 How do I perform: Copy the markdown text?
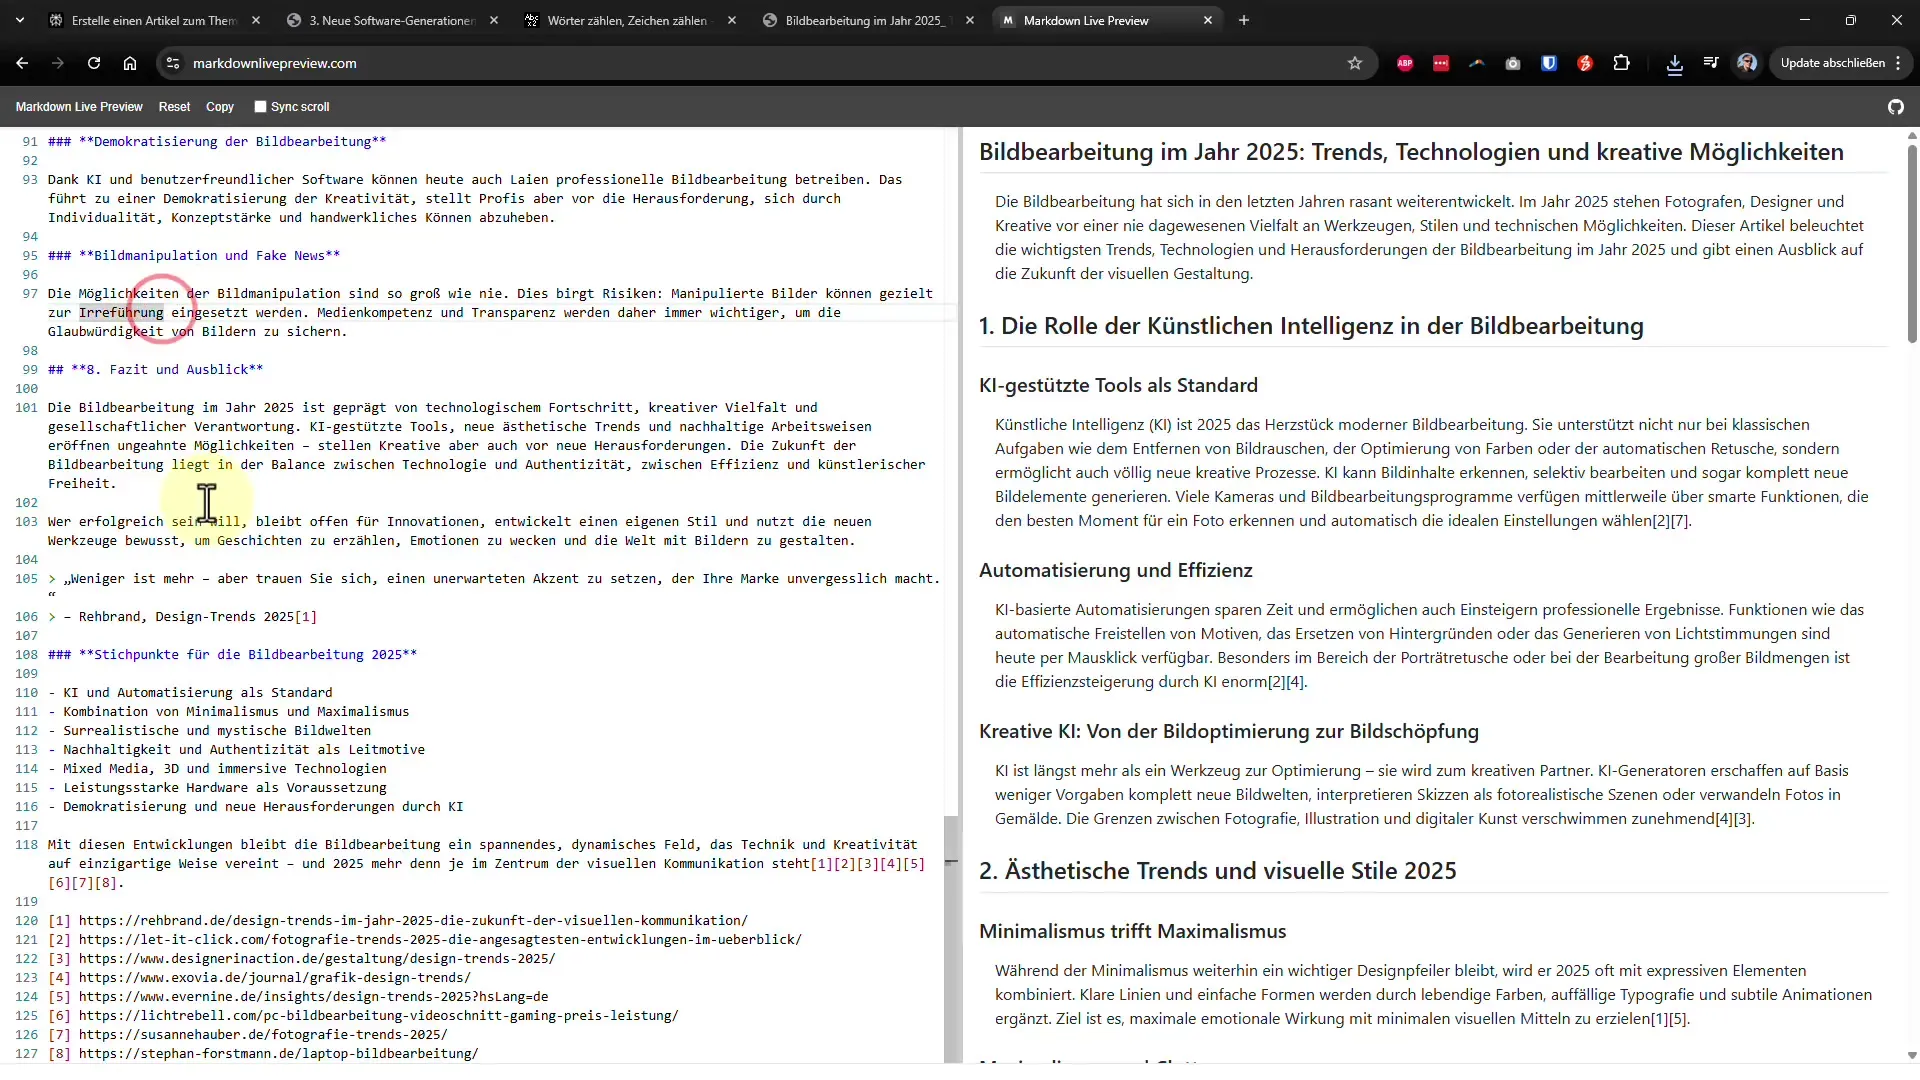[x=220, y=107]
